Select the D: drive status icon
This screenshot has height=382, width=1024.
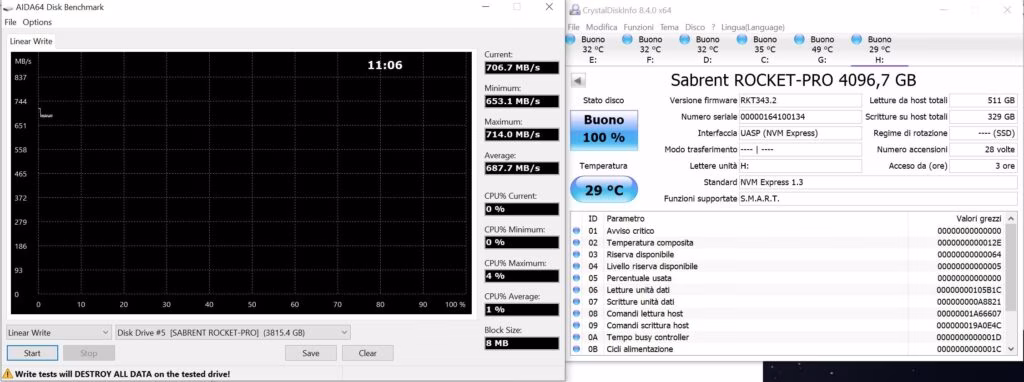(x=685, y=40)
